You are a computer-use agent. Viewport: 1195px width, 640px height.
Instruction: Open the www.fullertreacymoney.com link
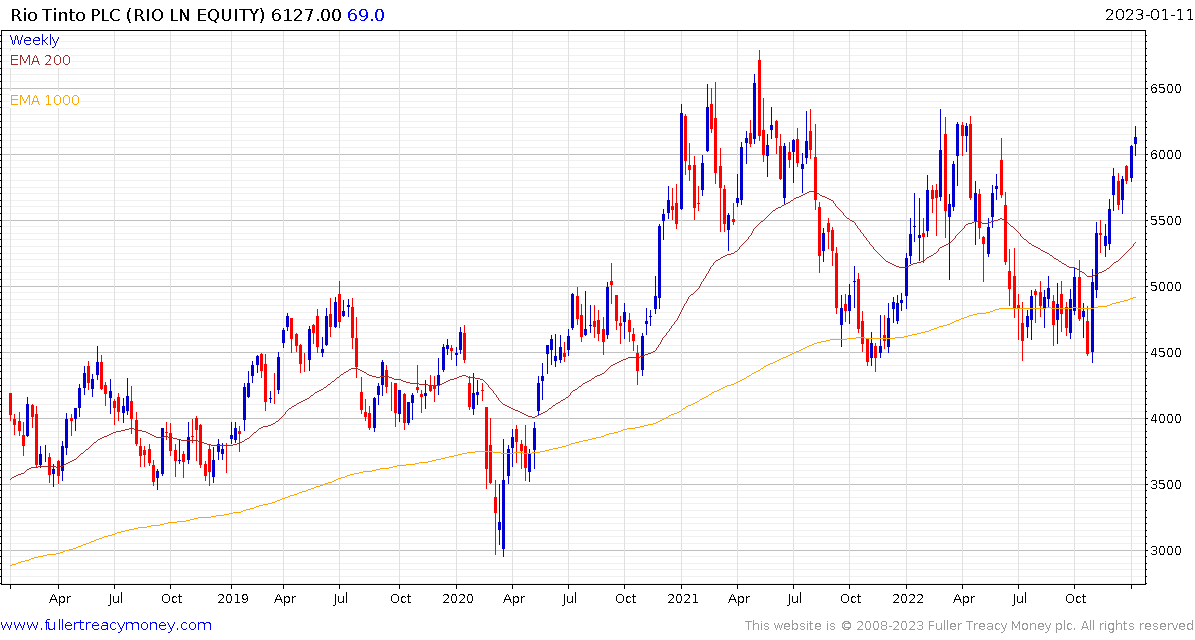coord(106,626)
